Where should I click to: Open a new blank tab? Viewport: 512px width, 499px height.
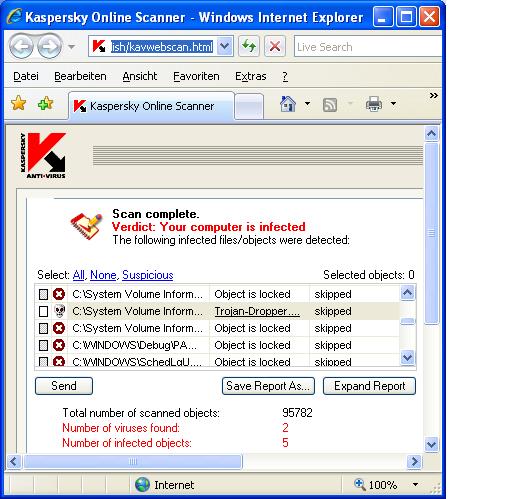click(x=249, y=107)
